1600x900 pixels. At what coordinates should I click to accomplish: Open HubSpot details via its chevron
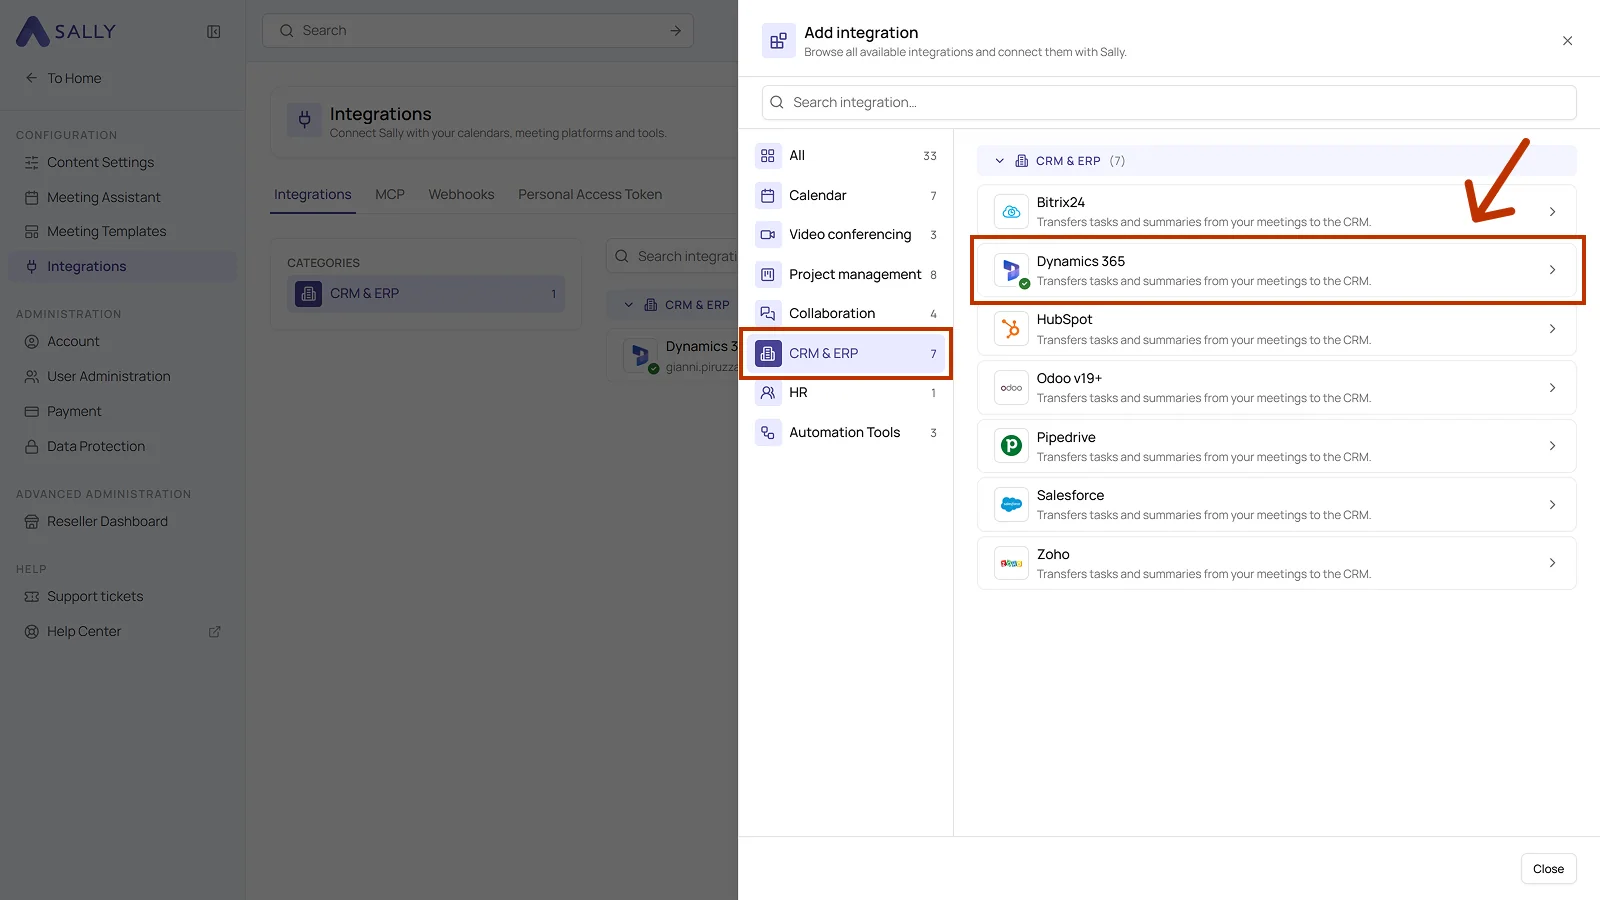tap(1552, 329)
